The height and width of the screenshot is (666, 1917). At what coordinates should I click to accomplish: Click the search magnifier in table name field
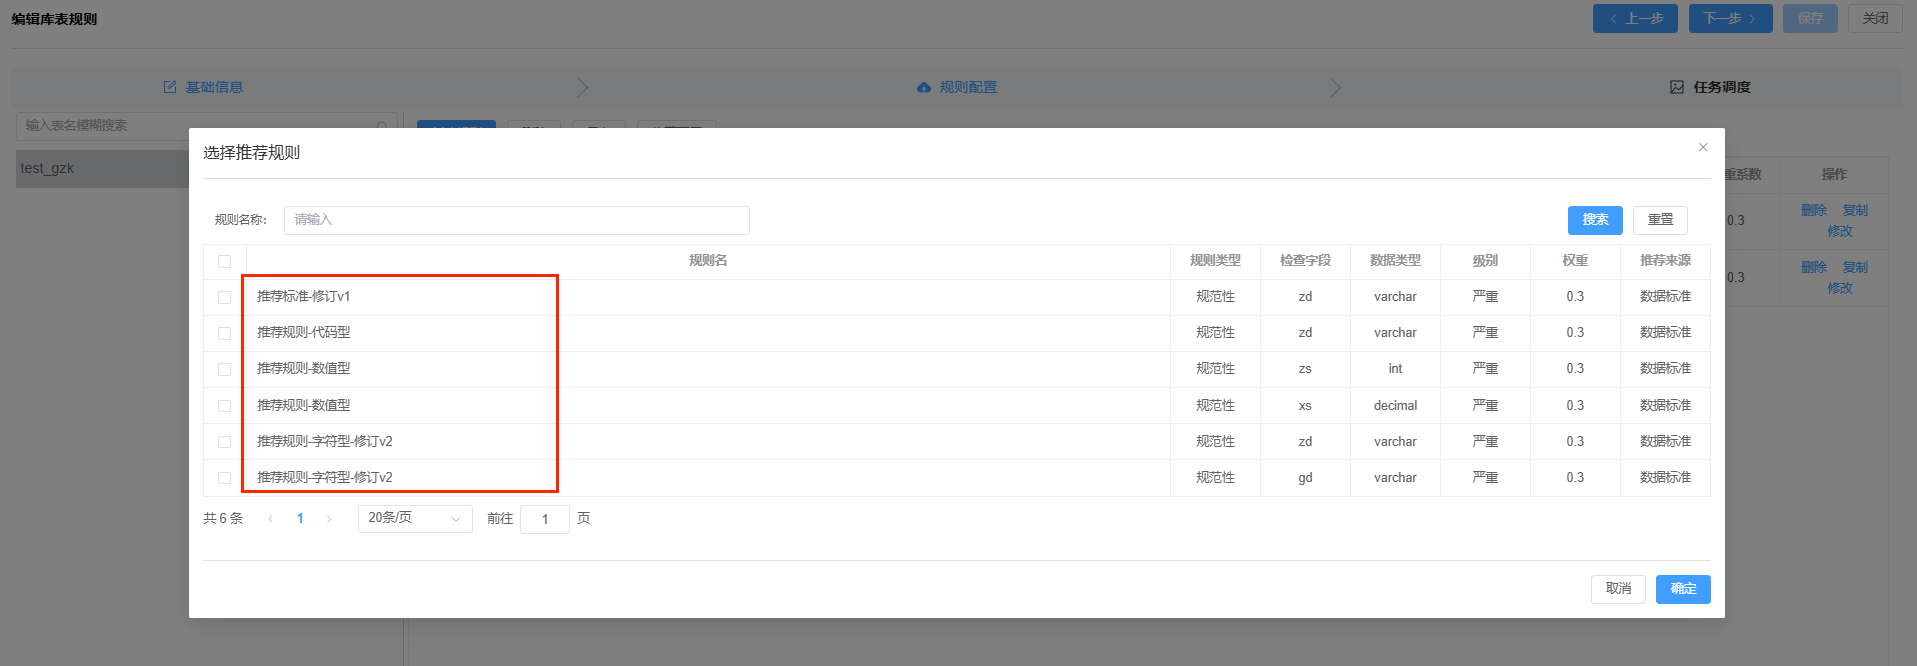[x=382, y=127]
